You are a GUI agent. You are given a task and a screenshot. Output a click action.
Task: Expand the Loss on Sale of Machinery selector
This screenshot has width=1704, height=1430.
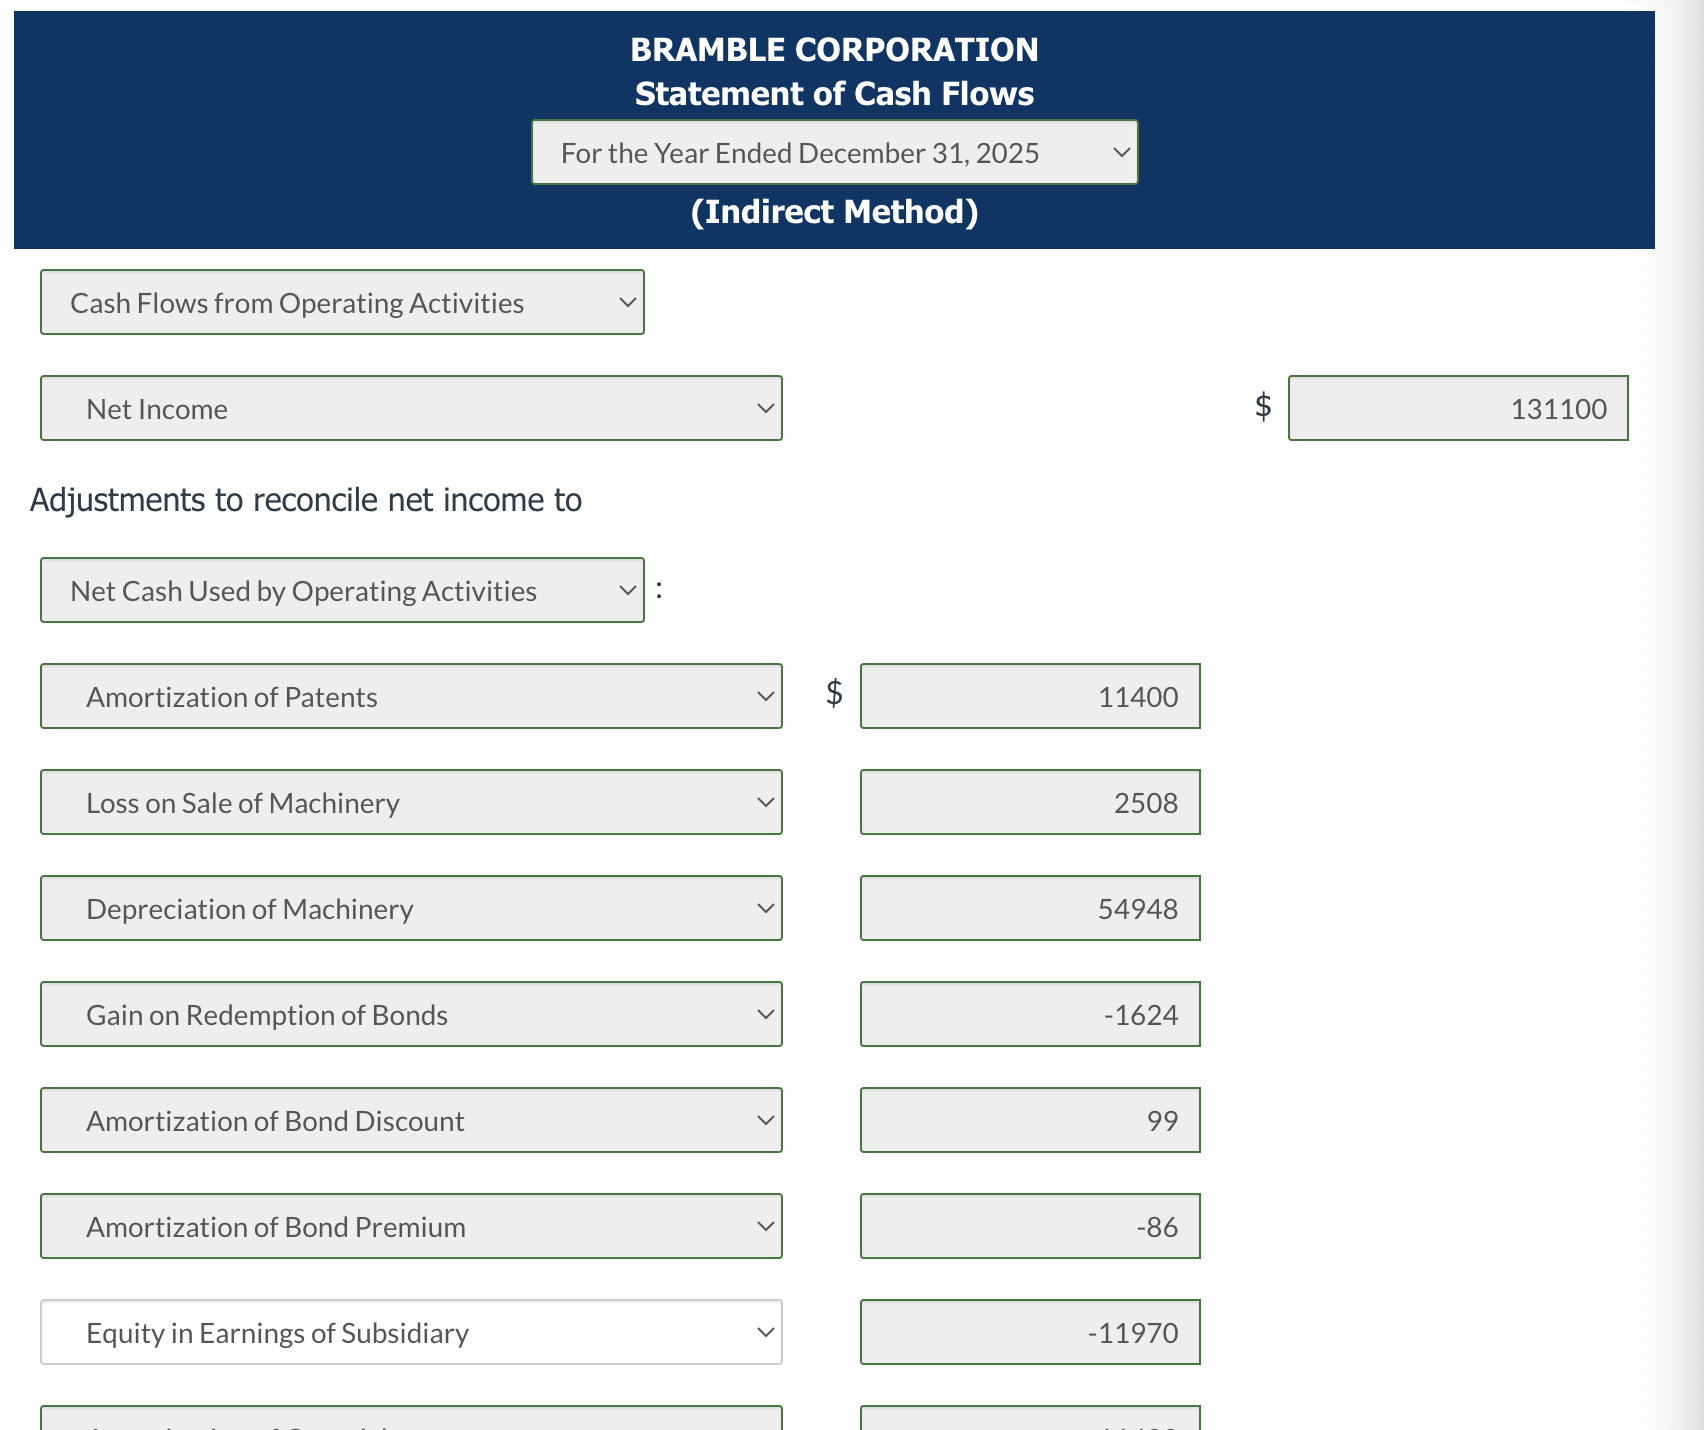(x=410, y=802)
